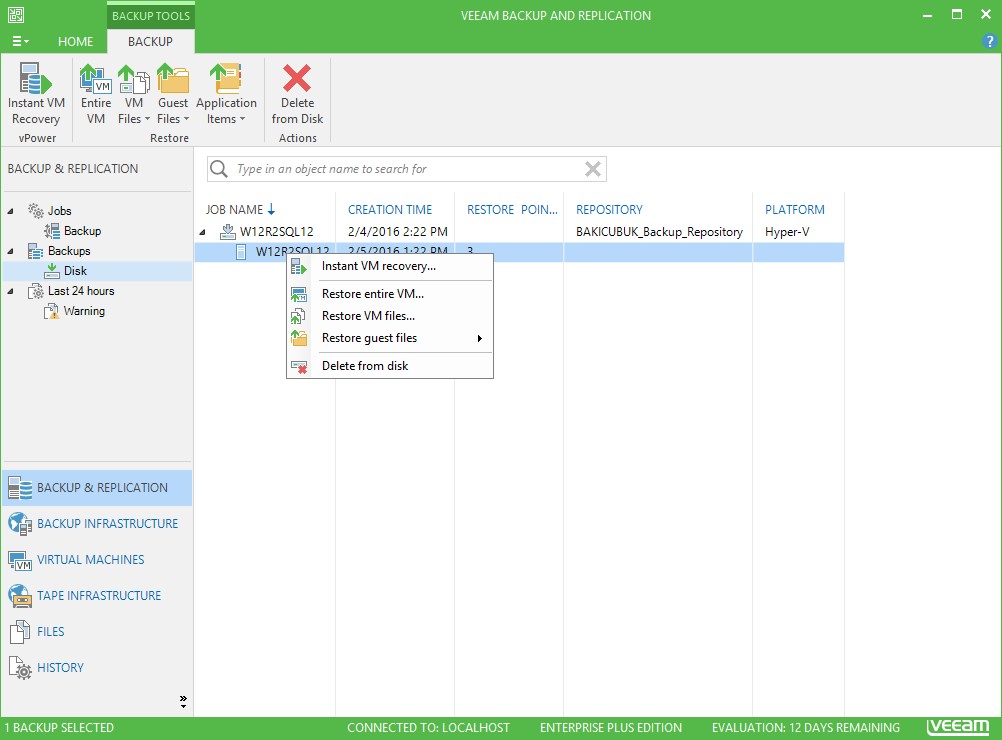Screen dimensions: 1002x740
Task: Select the parent W12R2SQL12 job row
Action: pos(520,231)
